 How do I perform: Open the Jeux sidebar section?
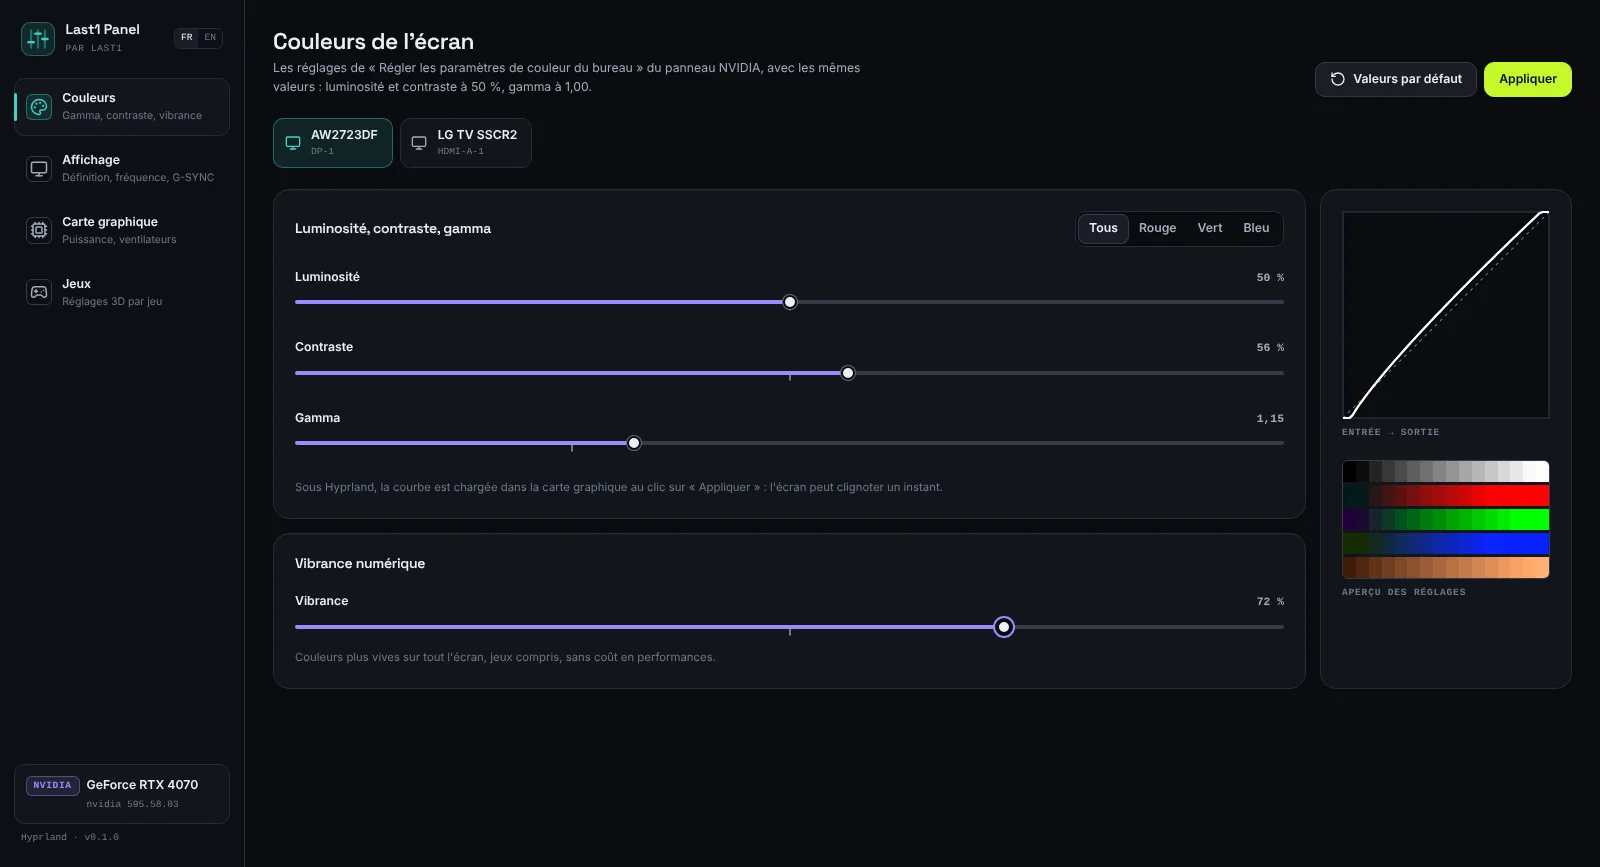click(122, 293)
